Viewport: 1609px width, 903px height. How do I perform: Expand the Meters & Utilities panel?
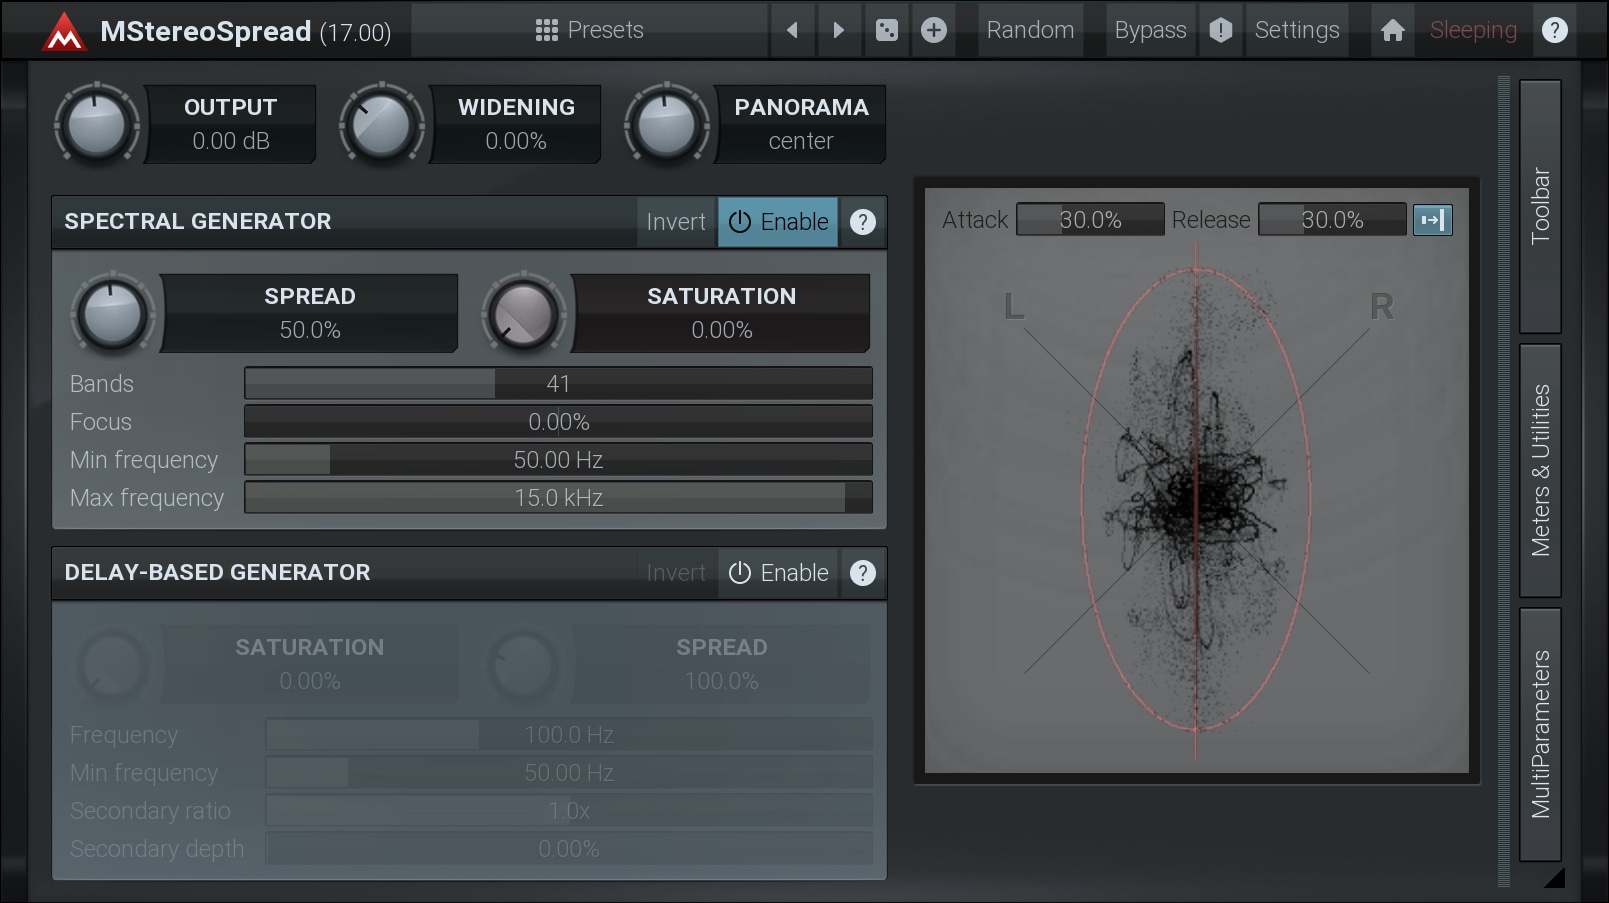pos(1540,470)
